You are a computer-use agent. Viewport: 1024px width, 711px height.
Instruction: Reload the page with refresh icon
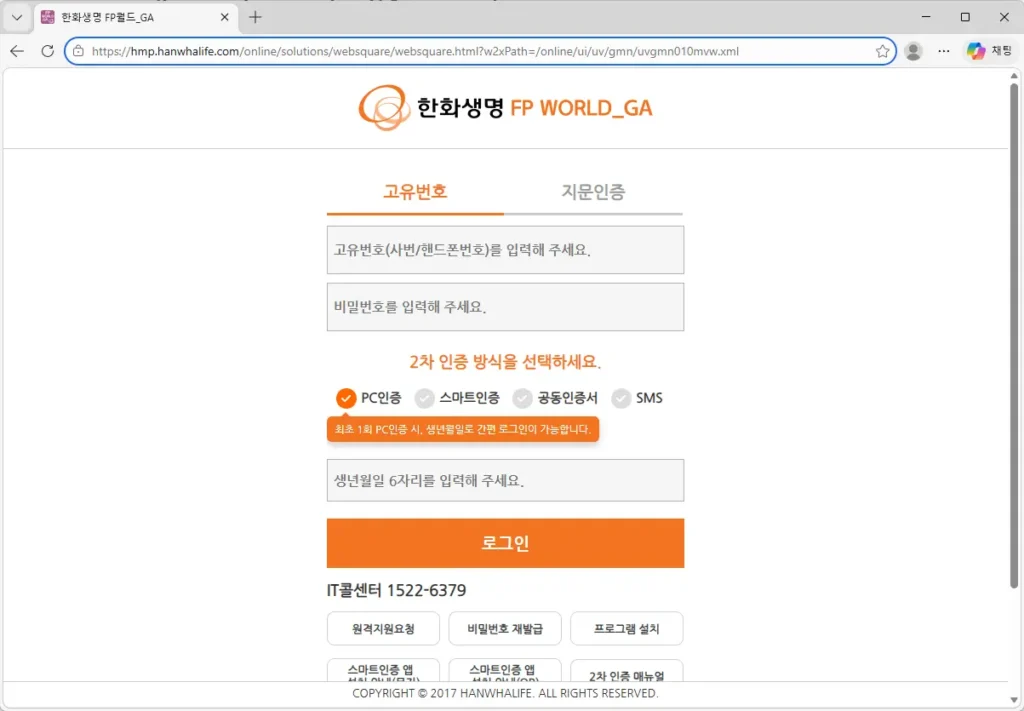pyautogui.click(x=47, y=51)
